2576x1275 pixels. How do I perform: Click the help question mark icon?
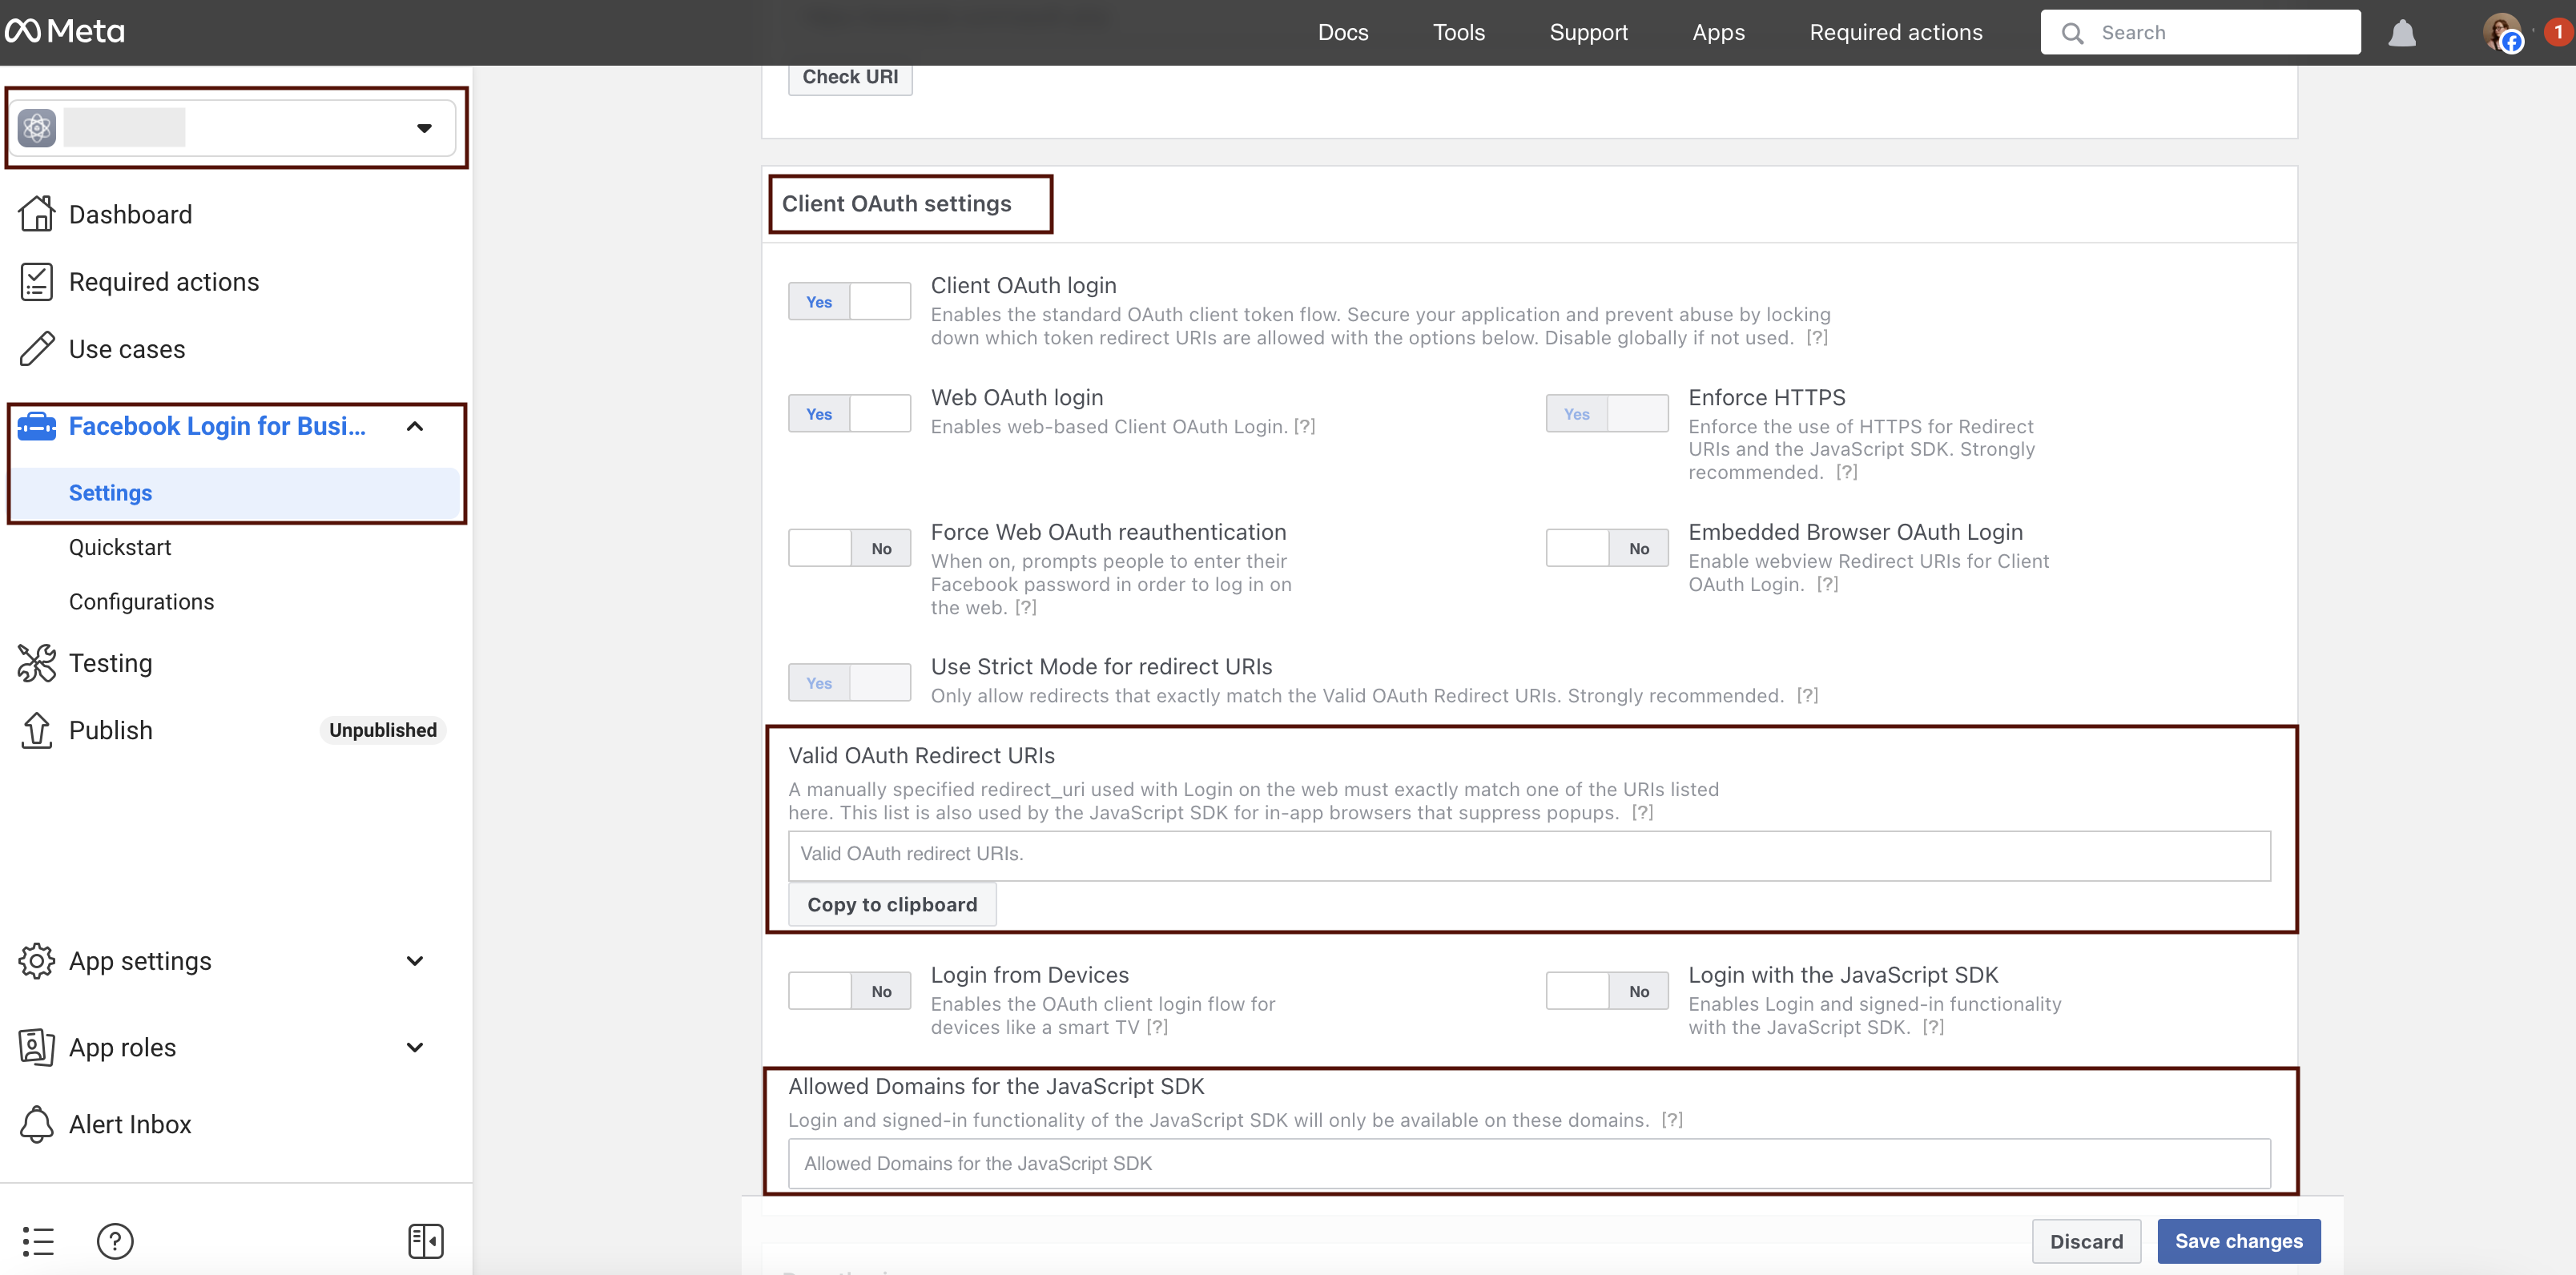point(115,1241)
